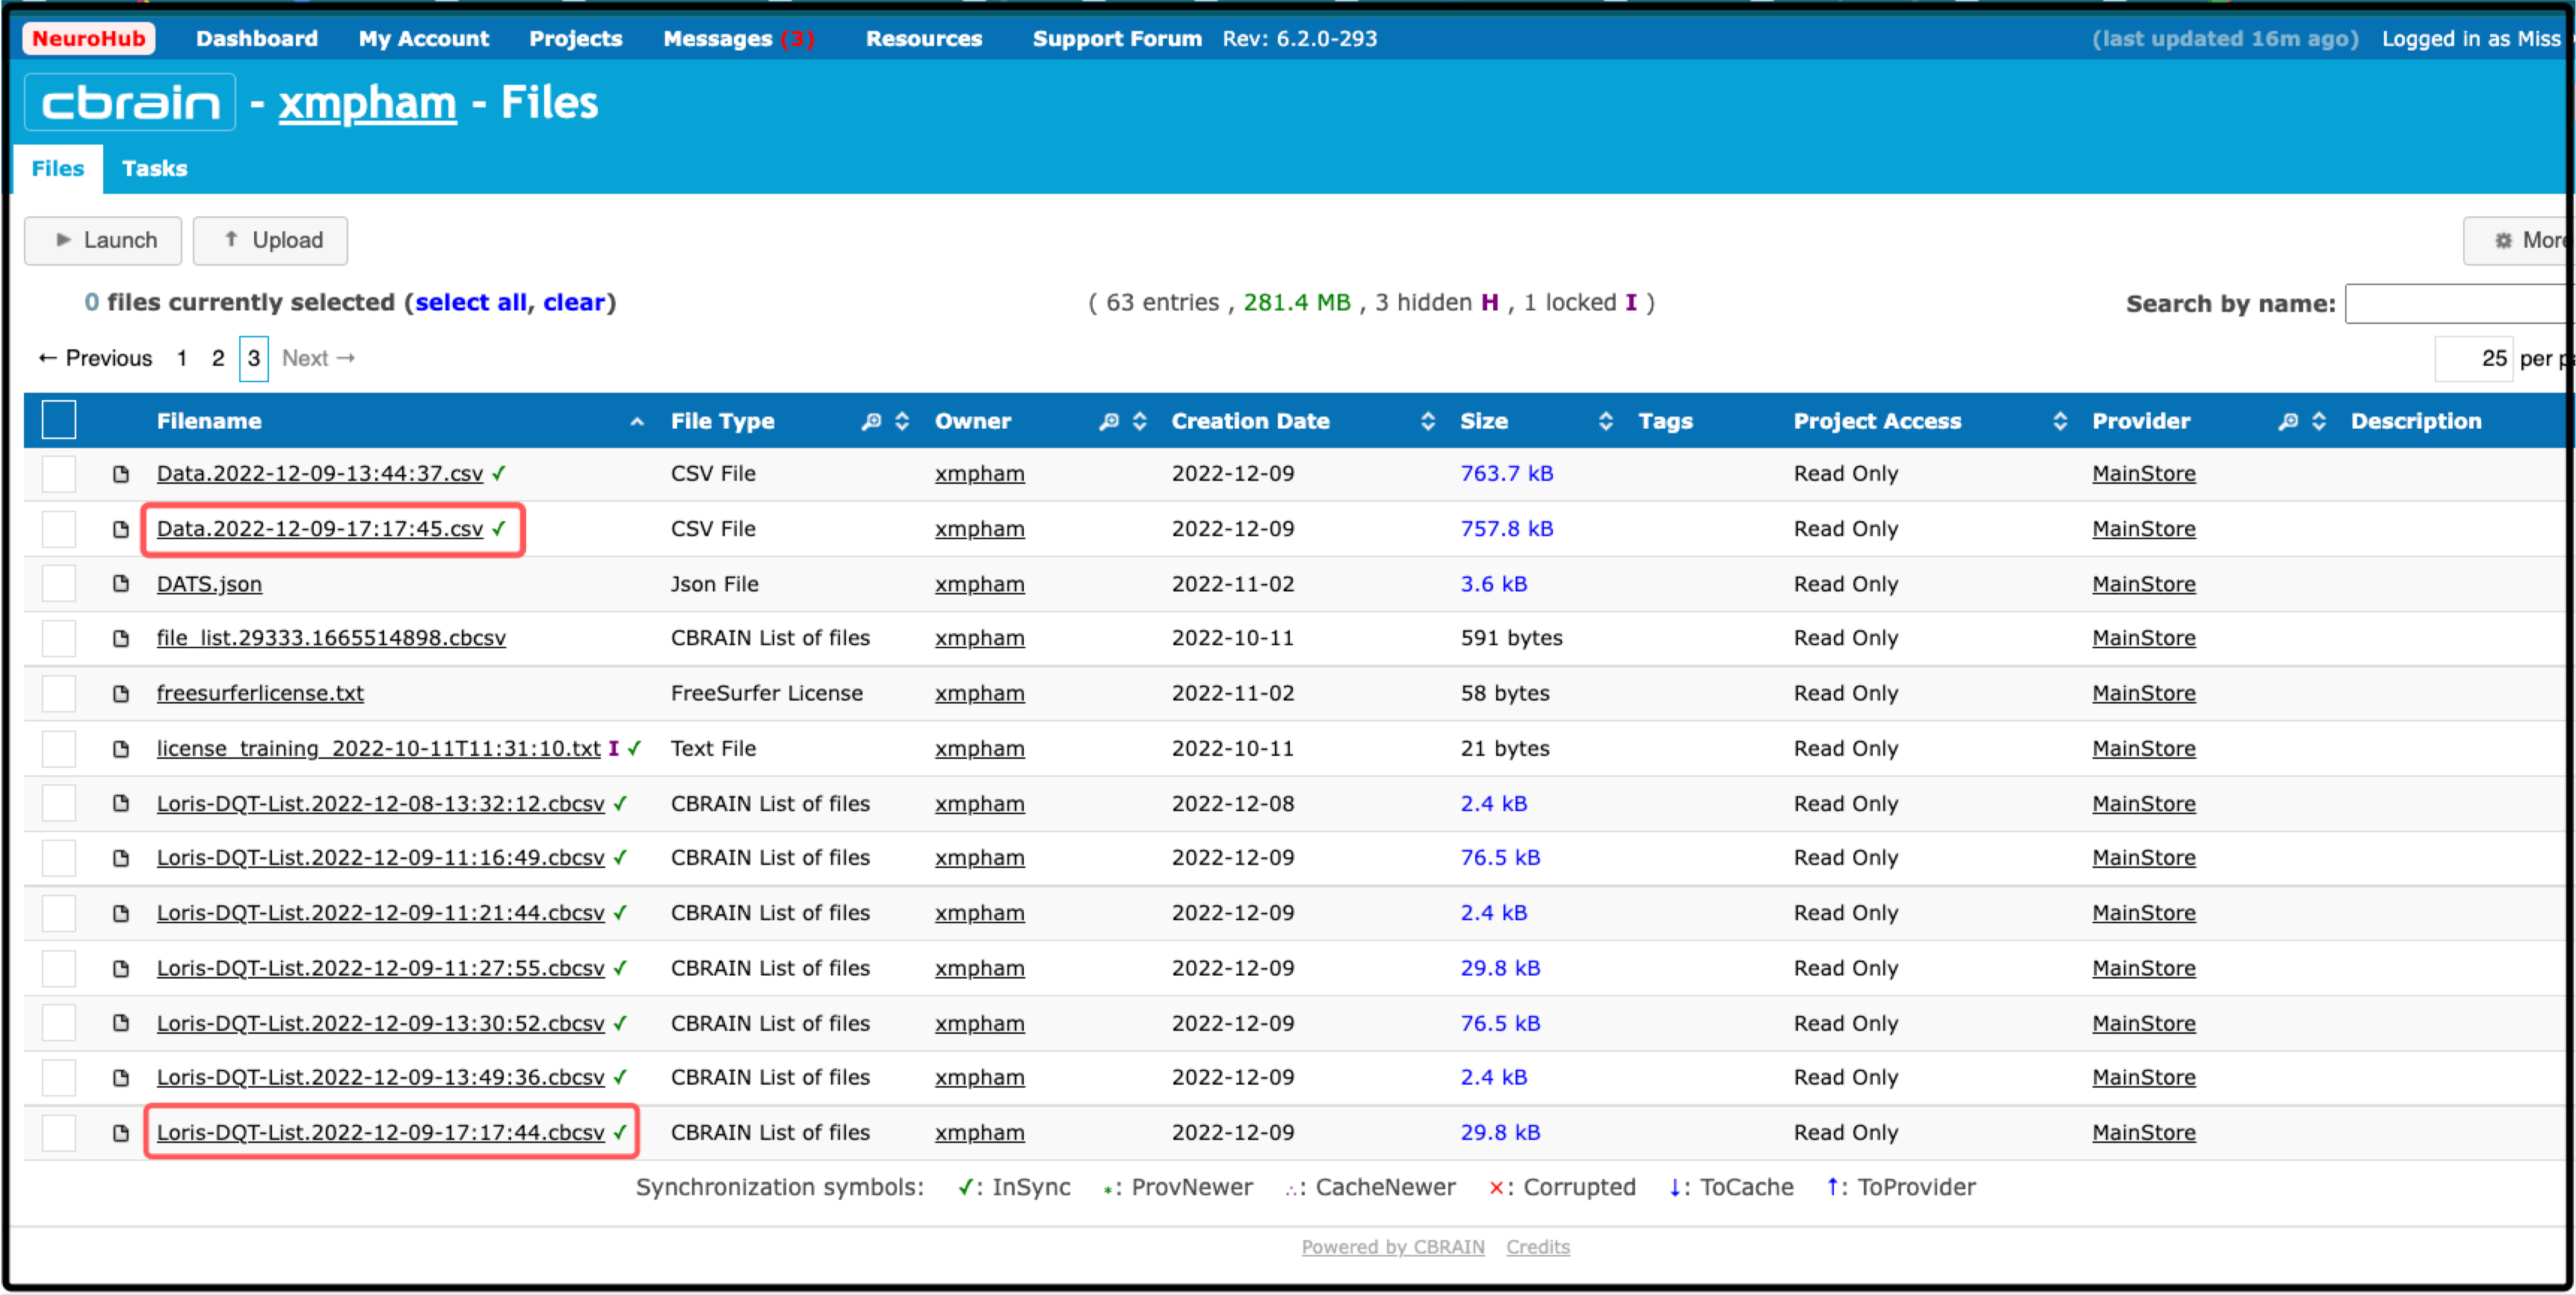Go to page 2 of the file list
2576x1295 pixels.
click(x=218, y=358)
